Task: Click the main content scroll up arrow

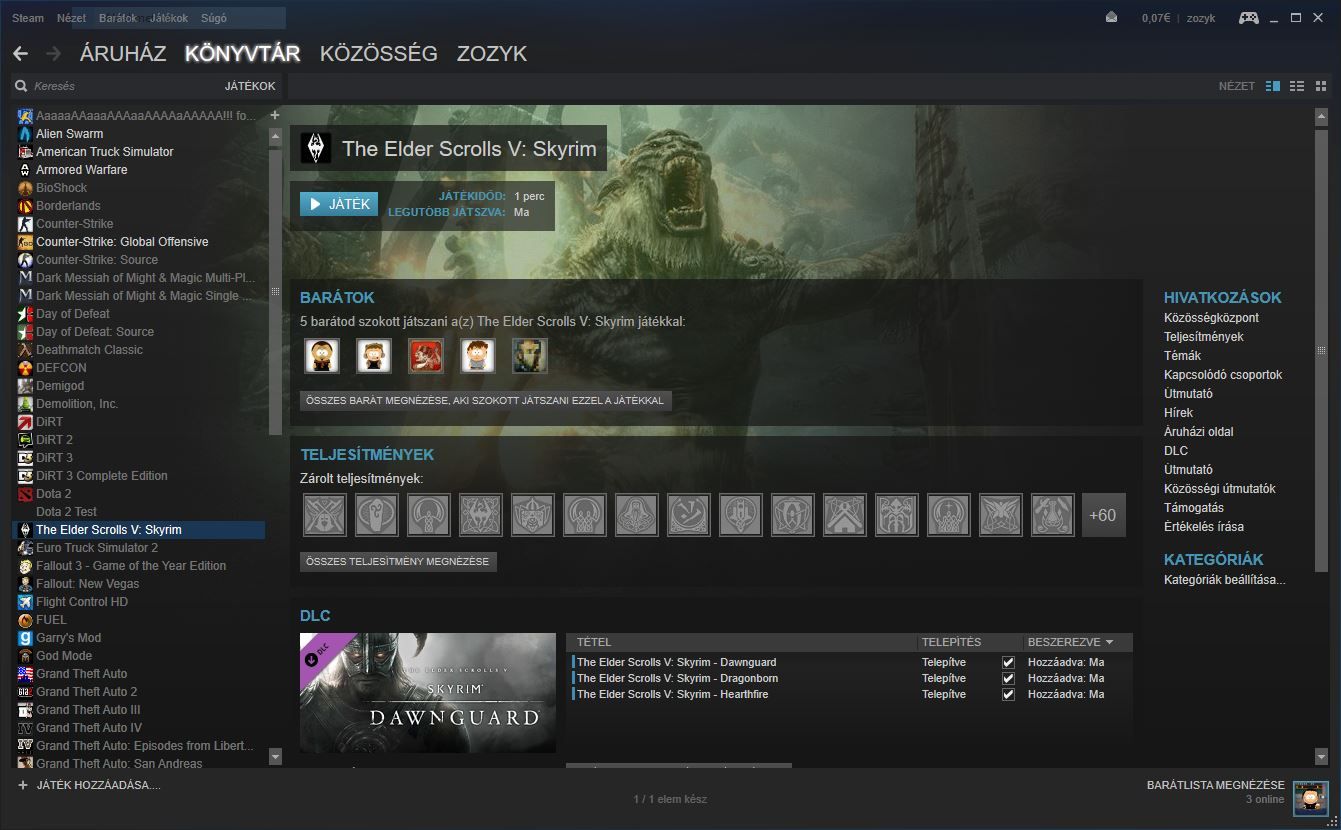Action: 1321,116
